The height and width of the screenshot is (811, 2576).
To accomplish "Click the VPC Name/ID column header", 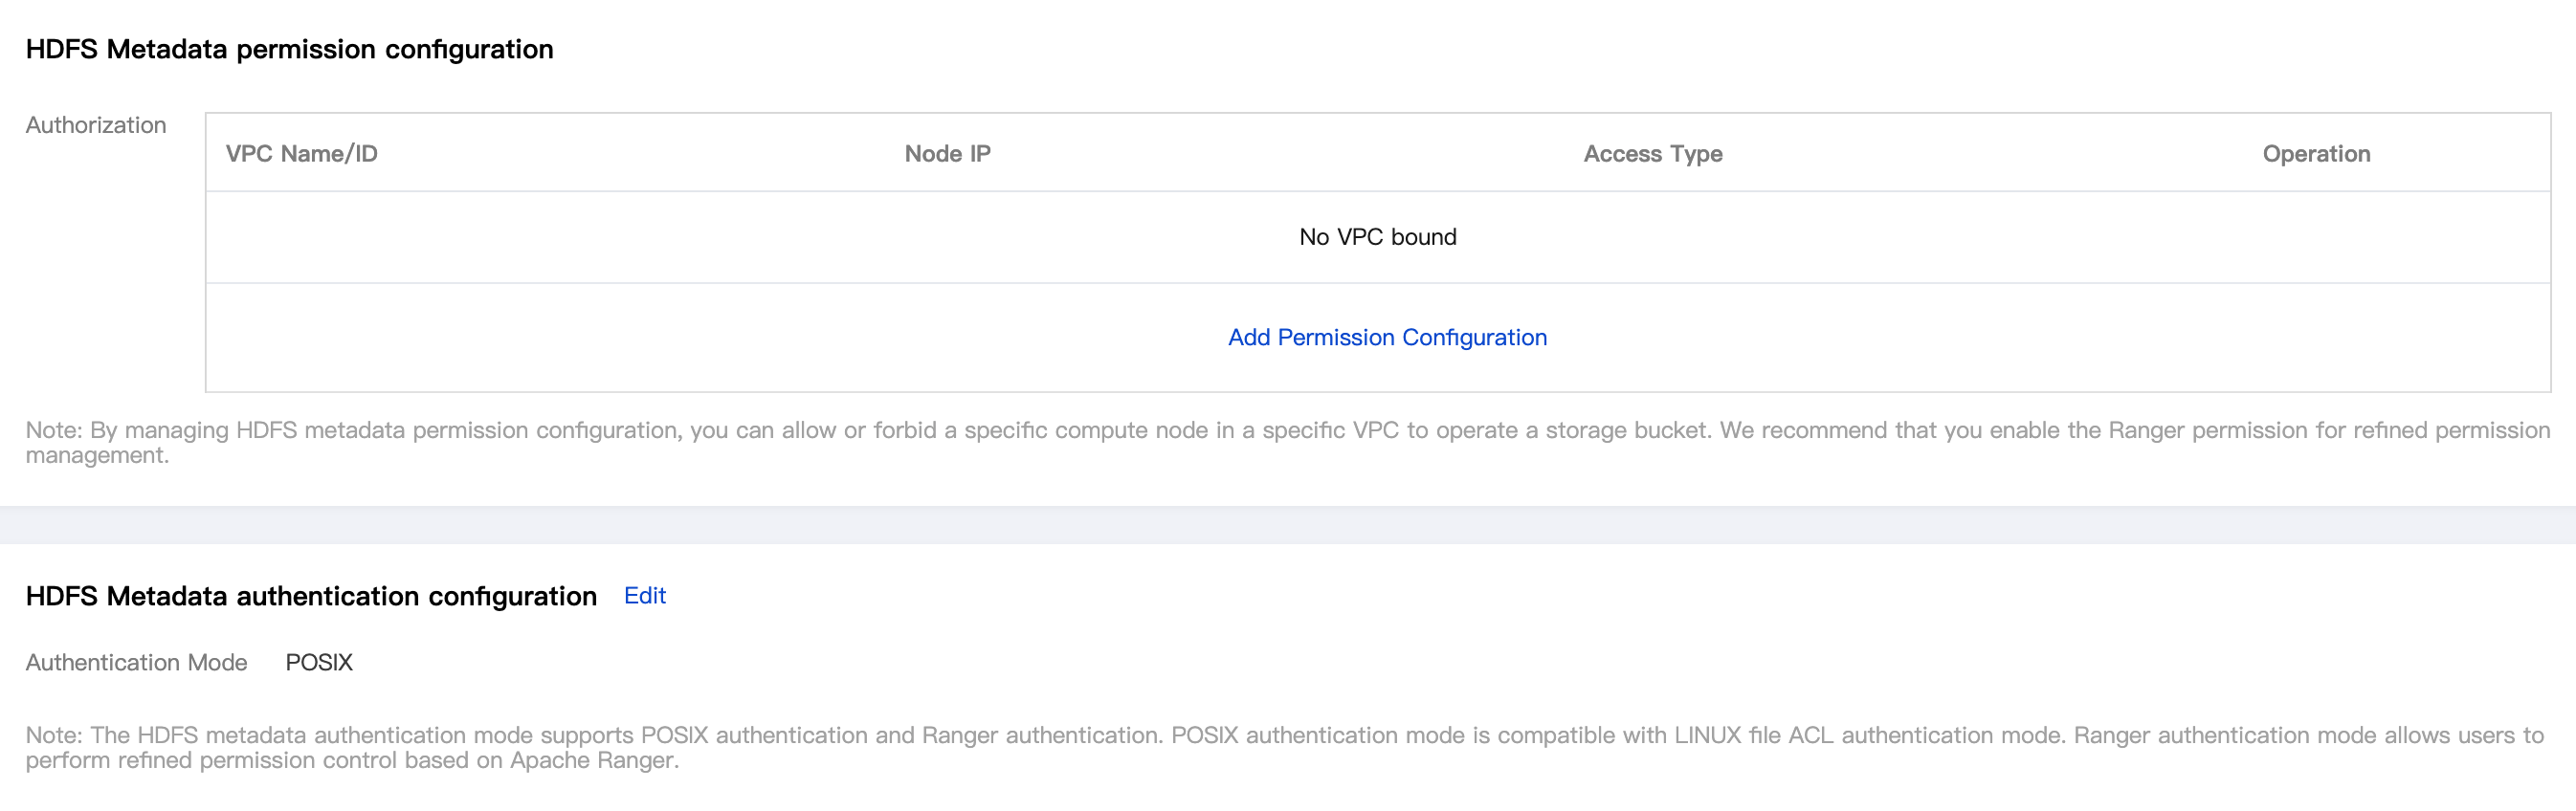I will (x=301, y=154).
